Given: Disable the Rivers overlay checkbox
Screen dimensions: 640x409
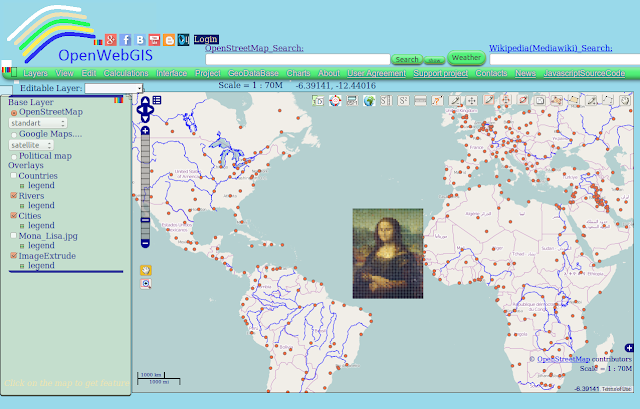Looking at the screenshot, I should [x=13, y=196].
